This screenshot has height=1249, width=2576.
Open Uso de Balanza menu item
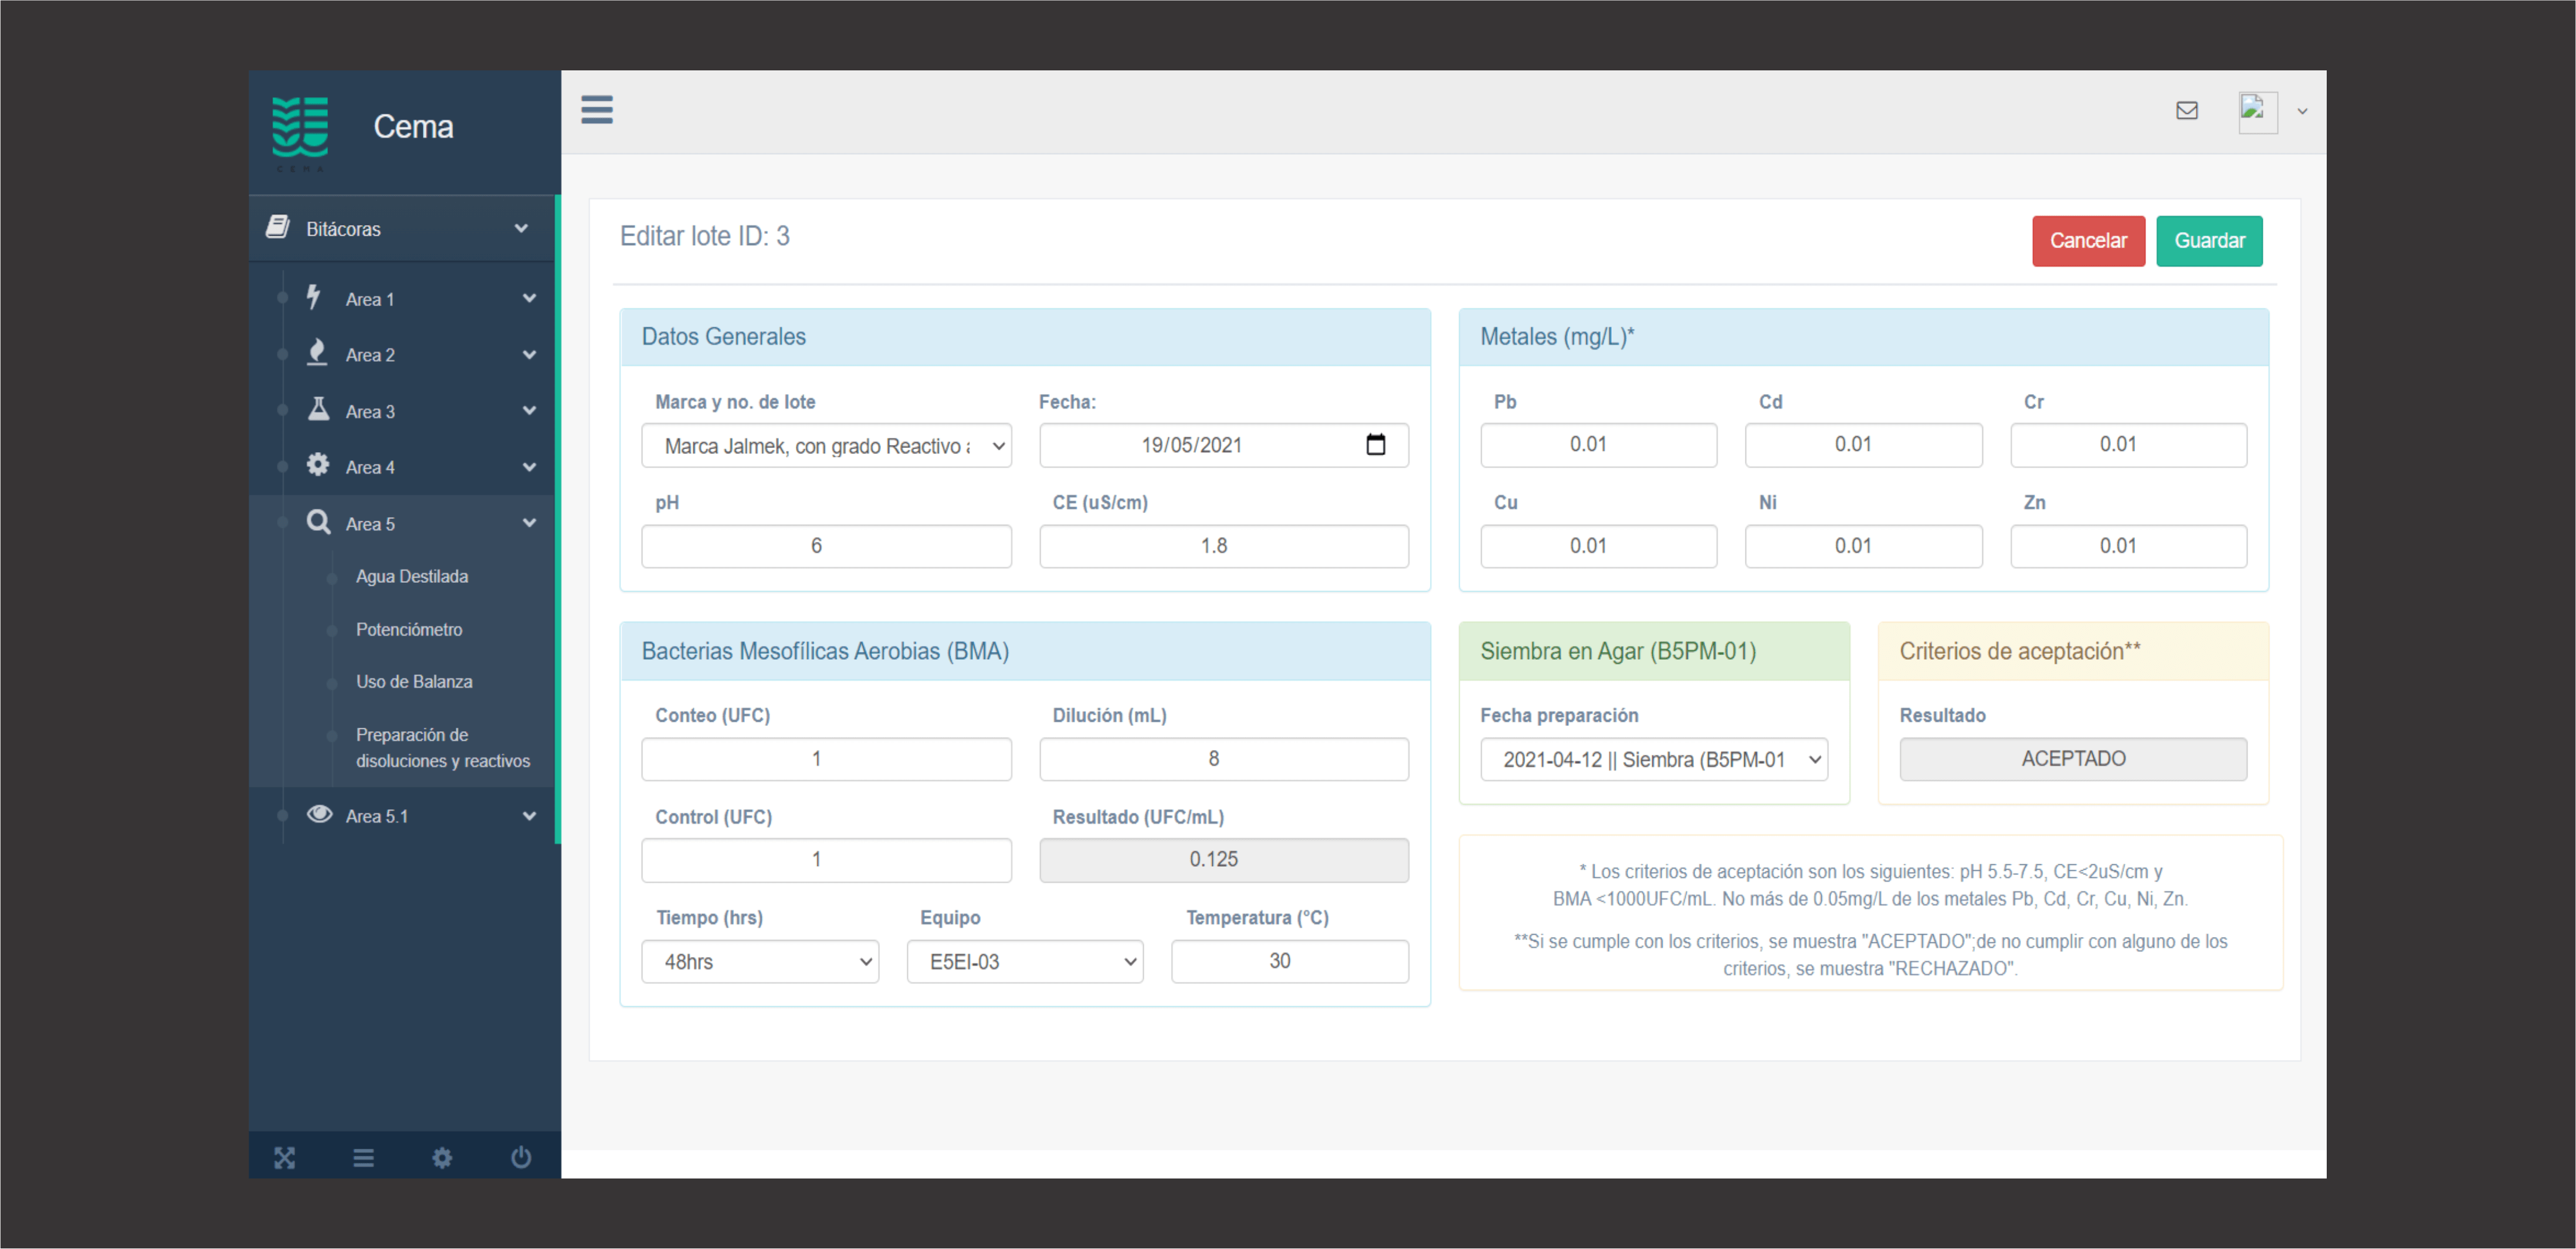point(414,681)
